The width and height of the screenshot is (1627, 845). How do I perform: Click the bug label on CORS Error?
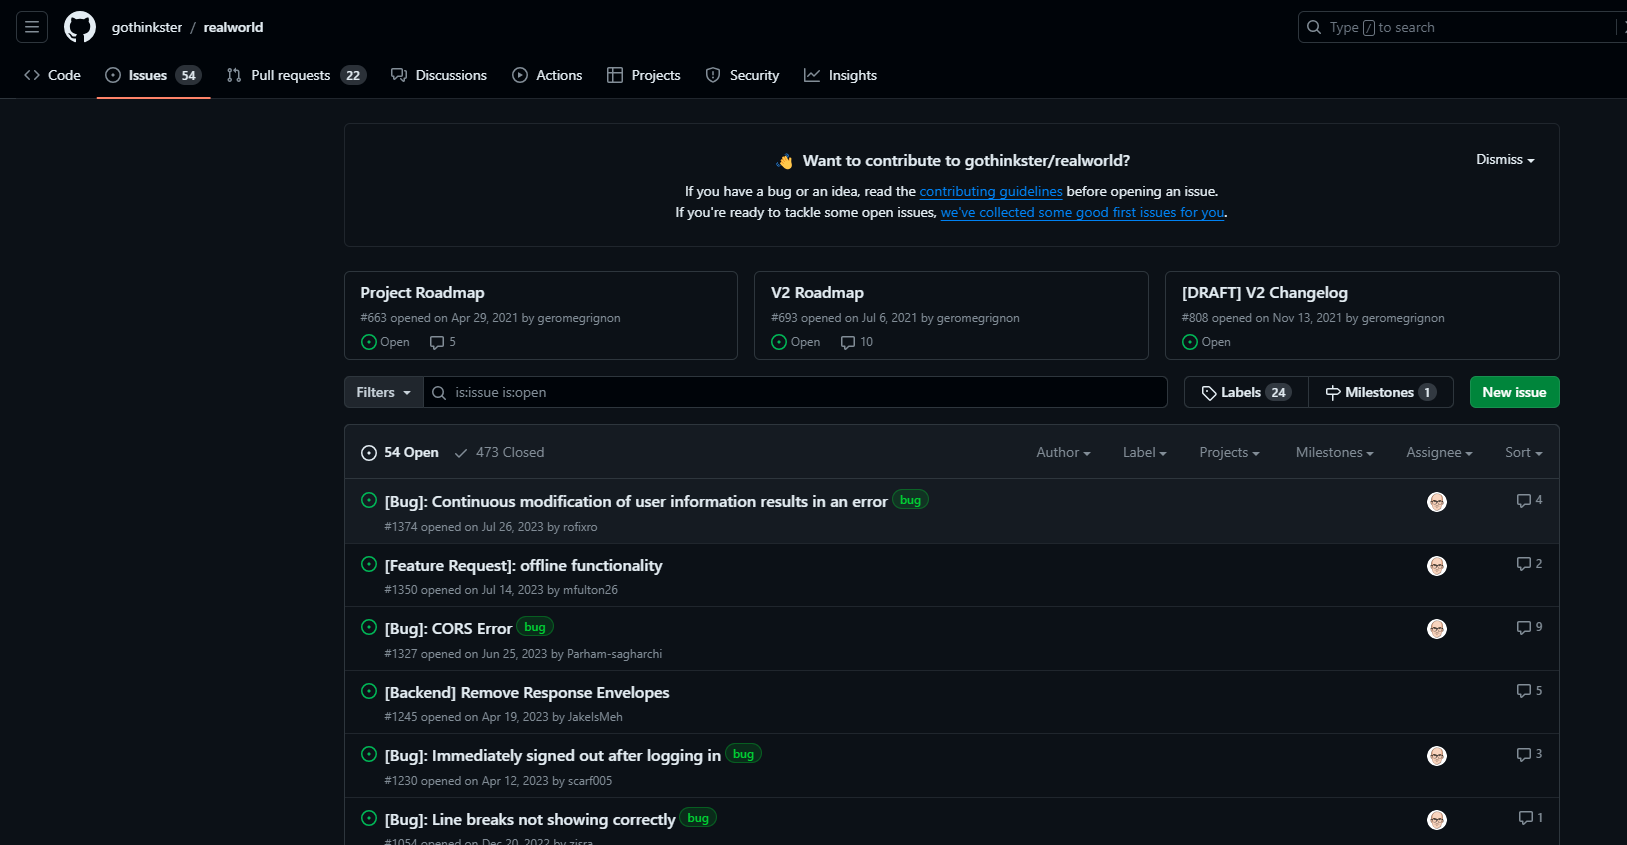click(x=535, y=627)
